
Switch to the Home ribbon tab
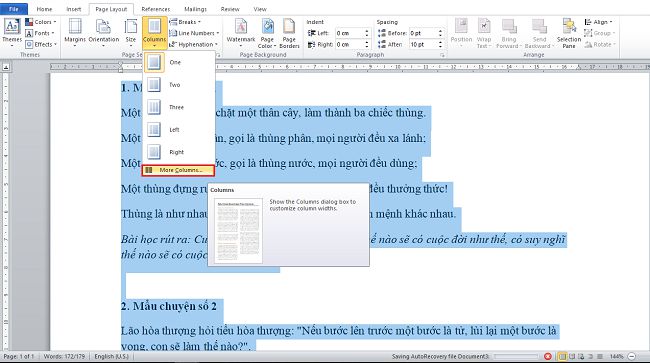click(x=44, y=9)
